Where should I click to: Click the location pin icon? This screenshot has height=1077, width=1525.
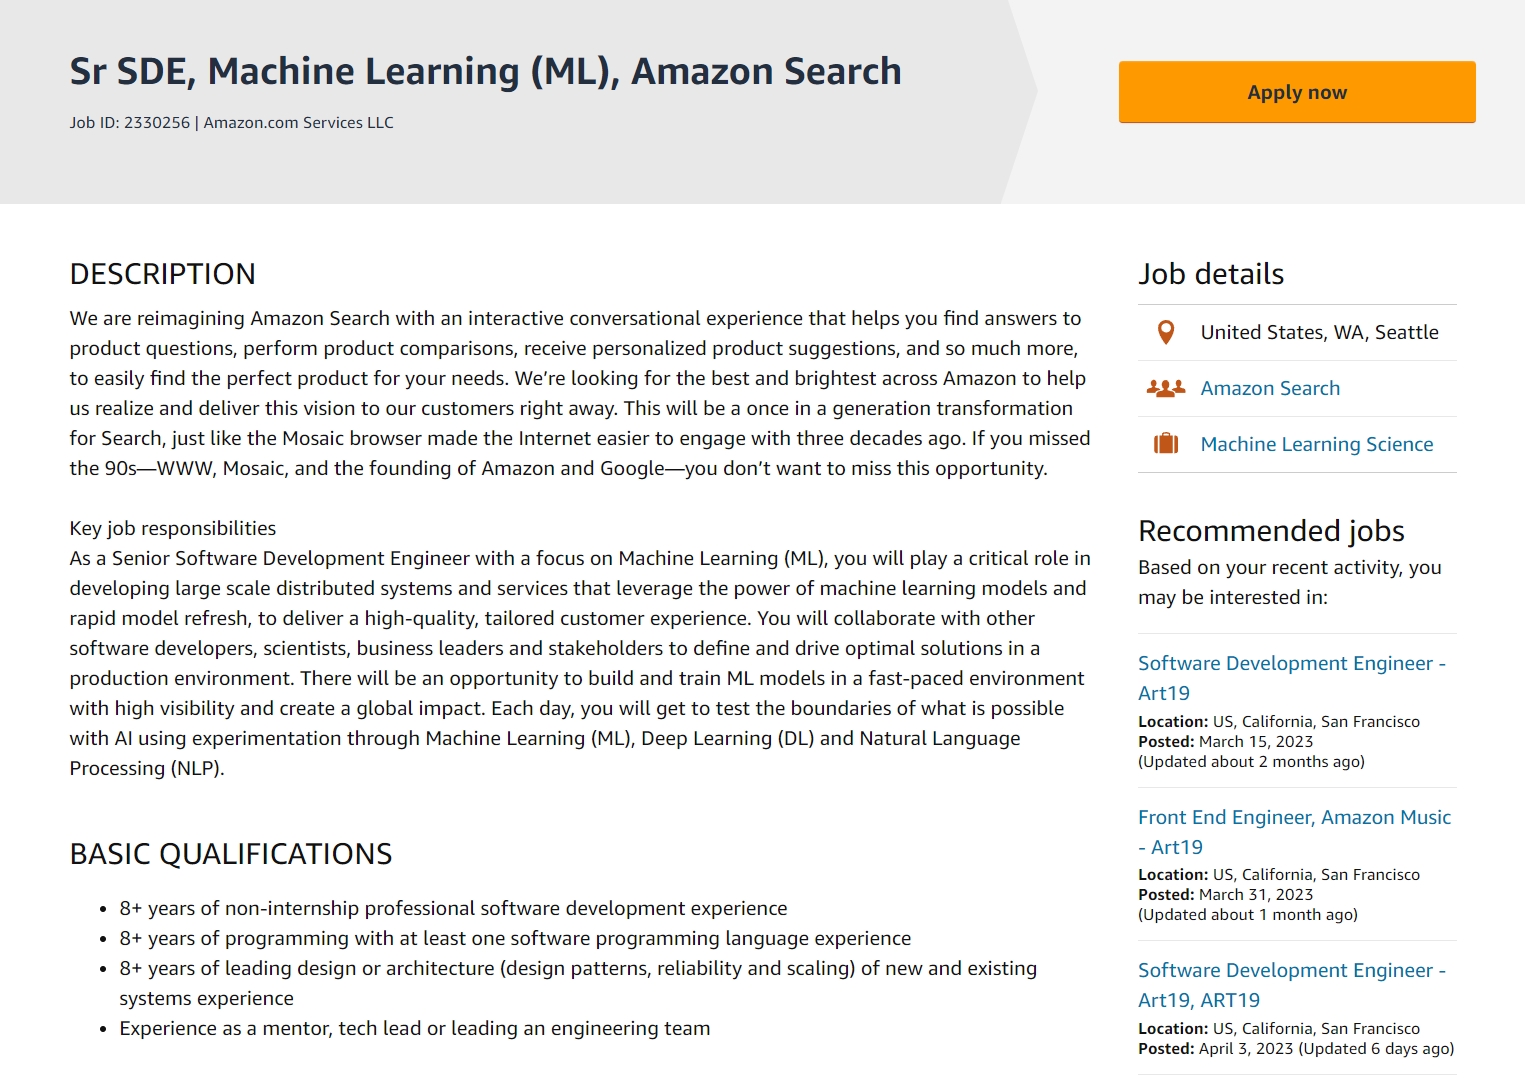(1165, 332)
